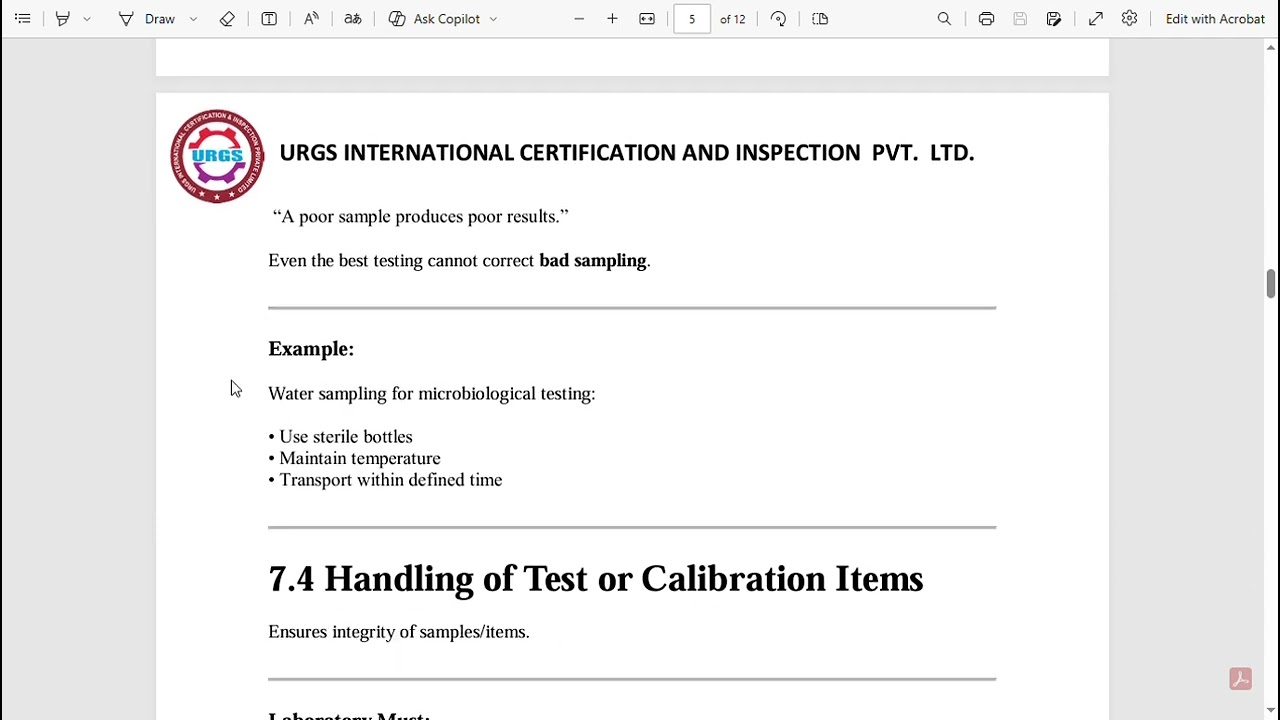Add a text box annotation
1280x720 pixels.
pos(269,19)
